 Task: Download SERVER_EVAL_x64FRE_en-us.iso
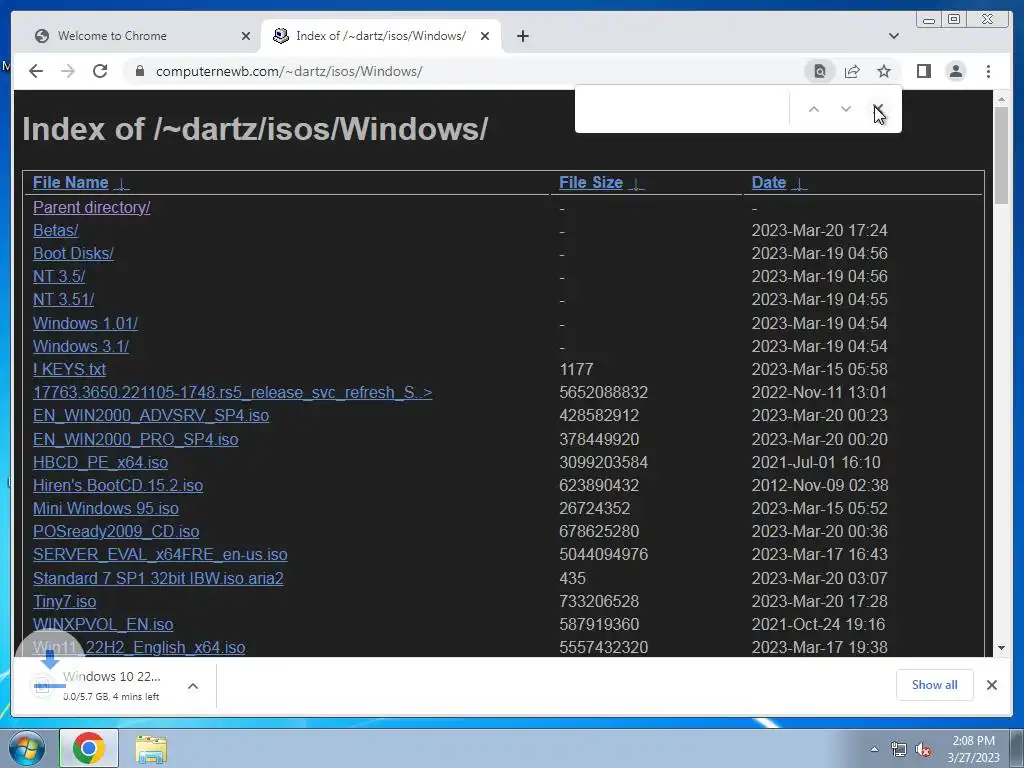[x=160, y=554]
